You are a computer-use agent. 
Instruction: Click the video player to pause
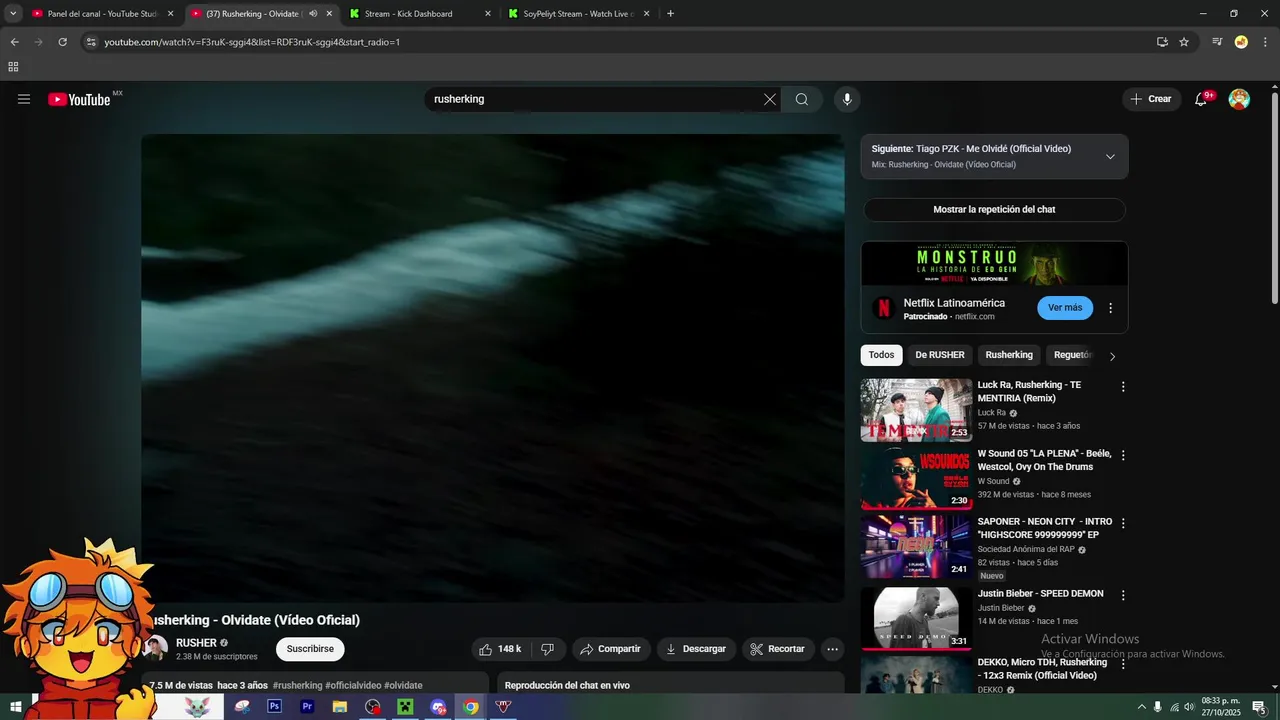coord(493,368)
